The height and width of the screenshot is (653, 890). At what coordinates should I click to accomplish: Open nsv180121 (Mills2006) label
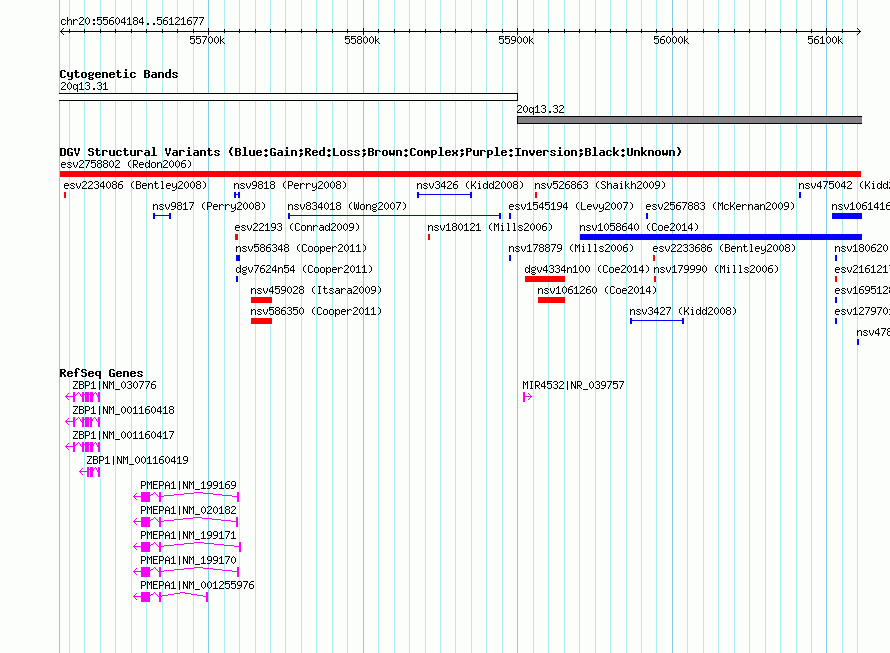point(490,227)
